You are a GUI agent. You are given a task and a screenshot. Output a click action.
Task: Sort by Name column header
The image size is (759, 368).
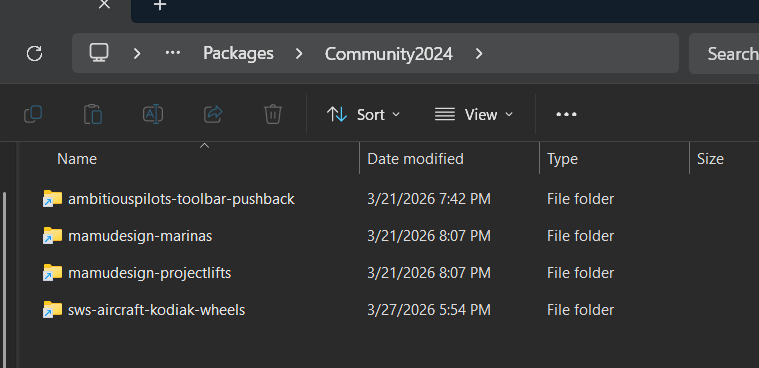[77, 159]
